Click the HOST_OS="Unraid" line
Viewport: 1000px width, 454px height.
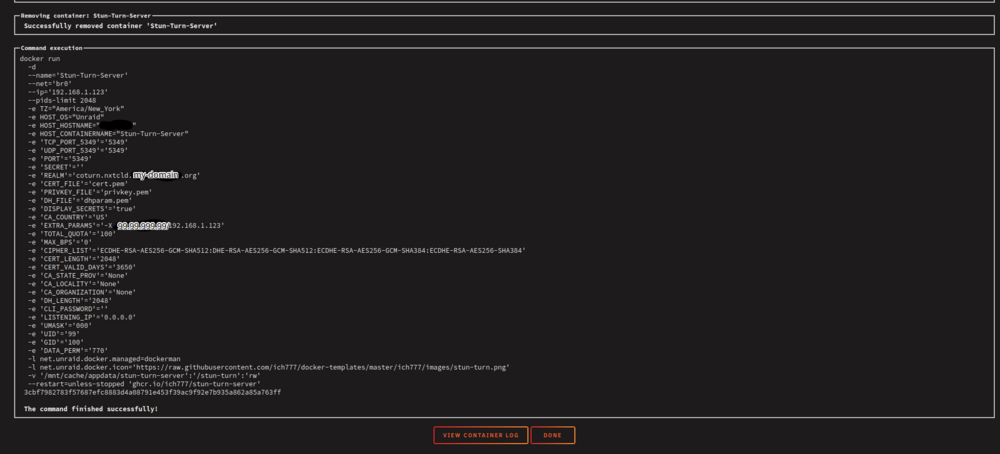coord(66,117)
